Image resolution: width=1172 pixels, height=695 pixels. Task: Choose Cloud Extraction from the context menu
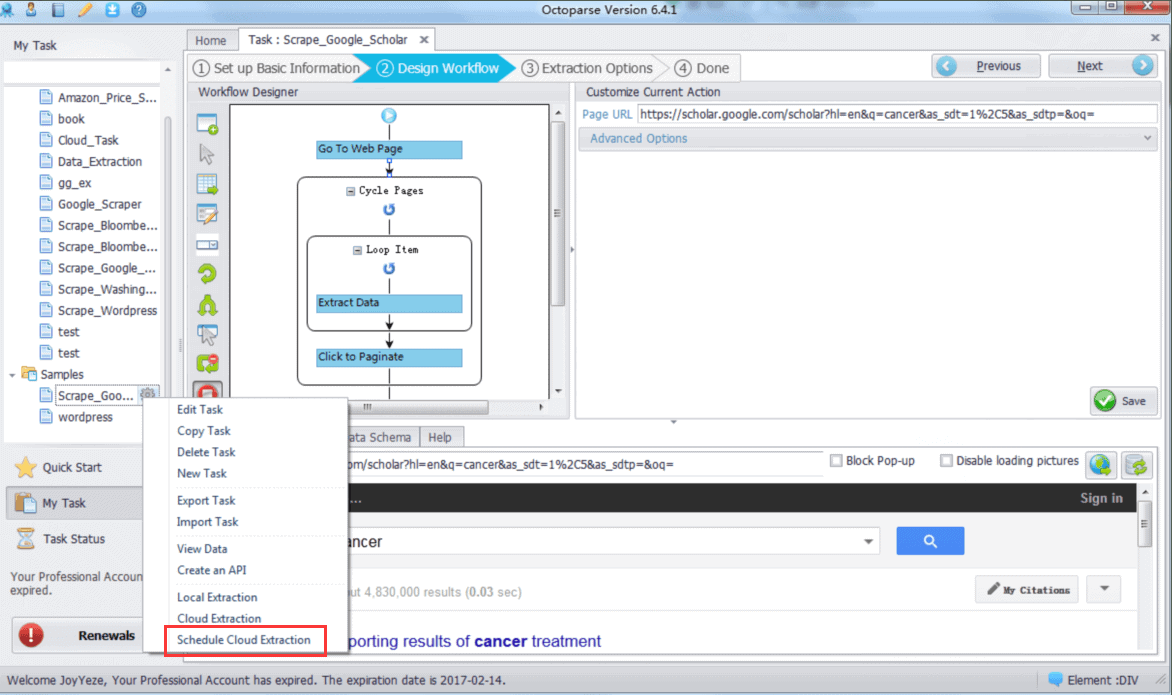coord(219,619)
